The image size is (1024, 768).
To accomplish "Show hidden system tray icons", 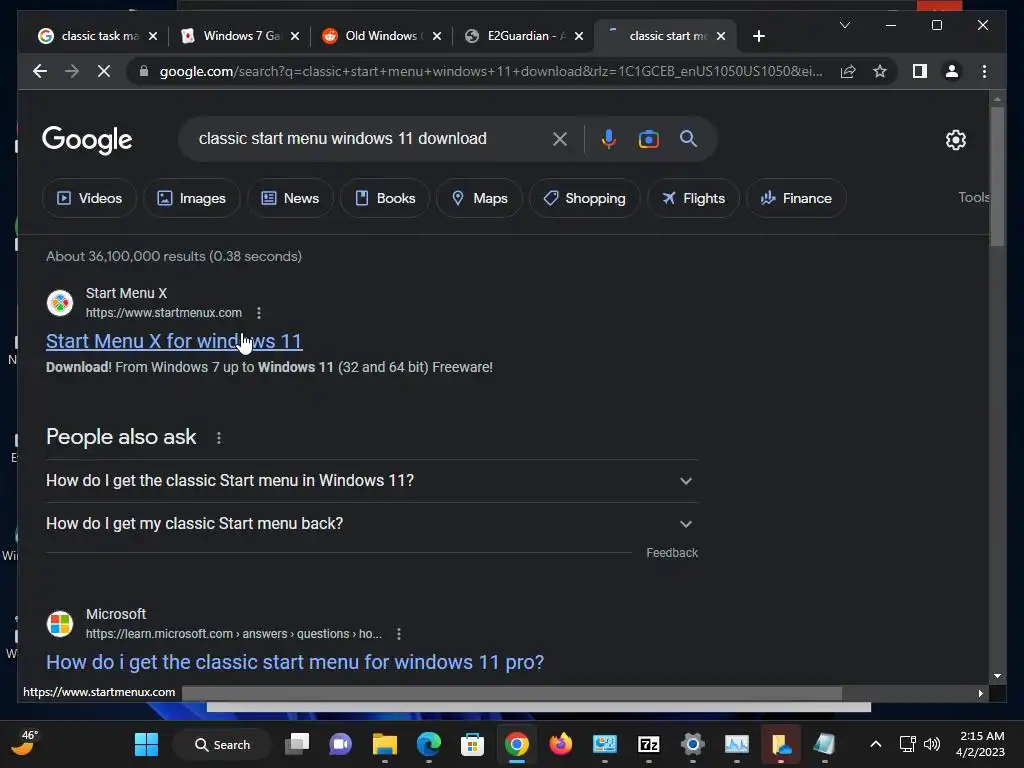I will tap(876, 744).
